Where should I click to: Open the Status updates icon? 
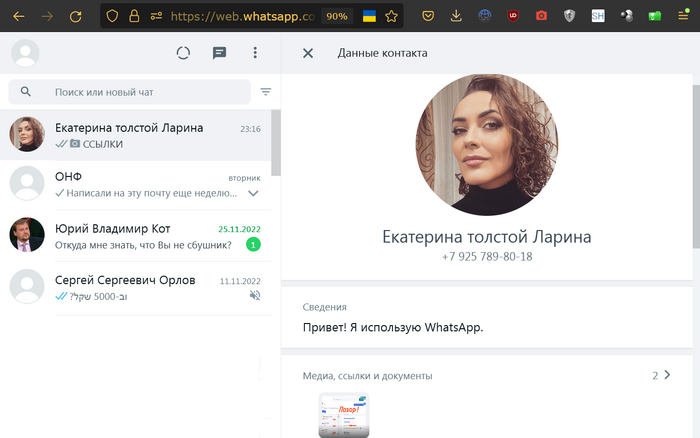coord(183,53)
